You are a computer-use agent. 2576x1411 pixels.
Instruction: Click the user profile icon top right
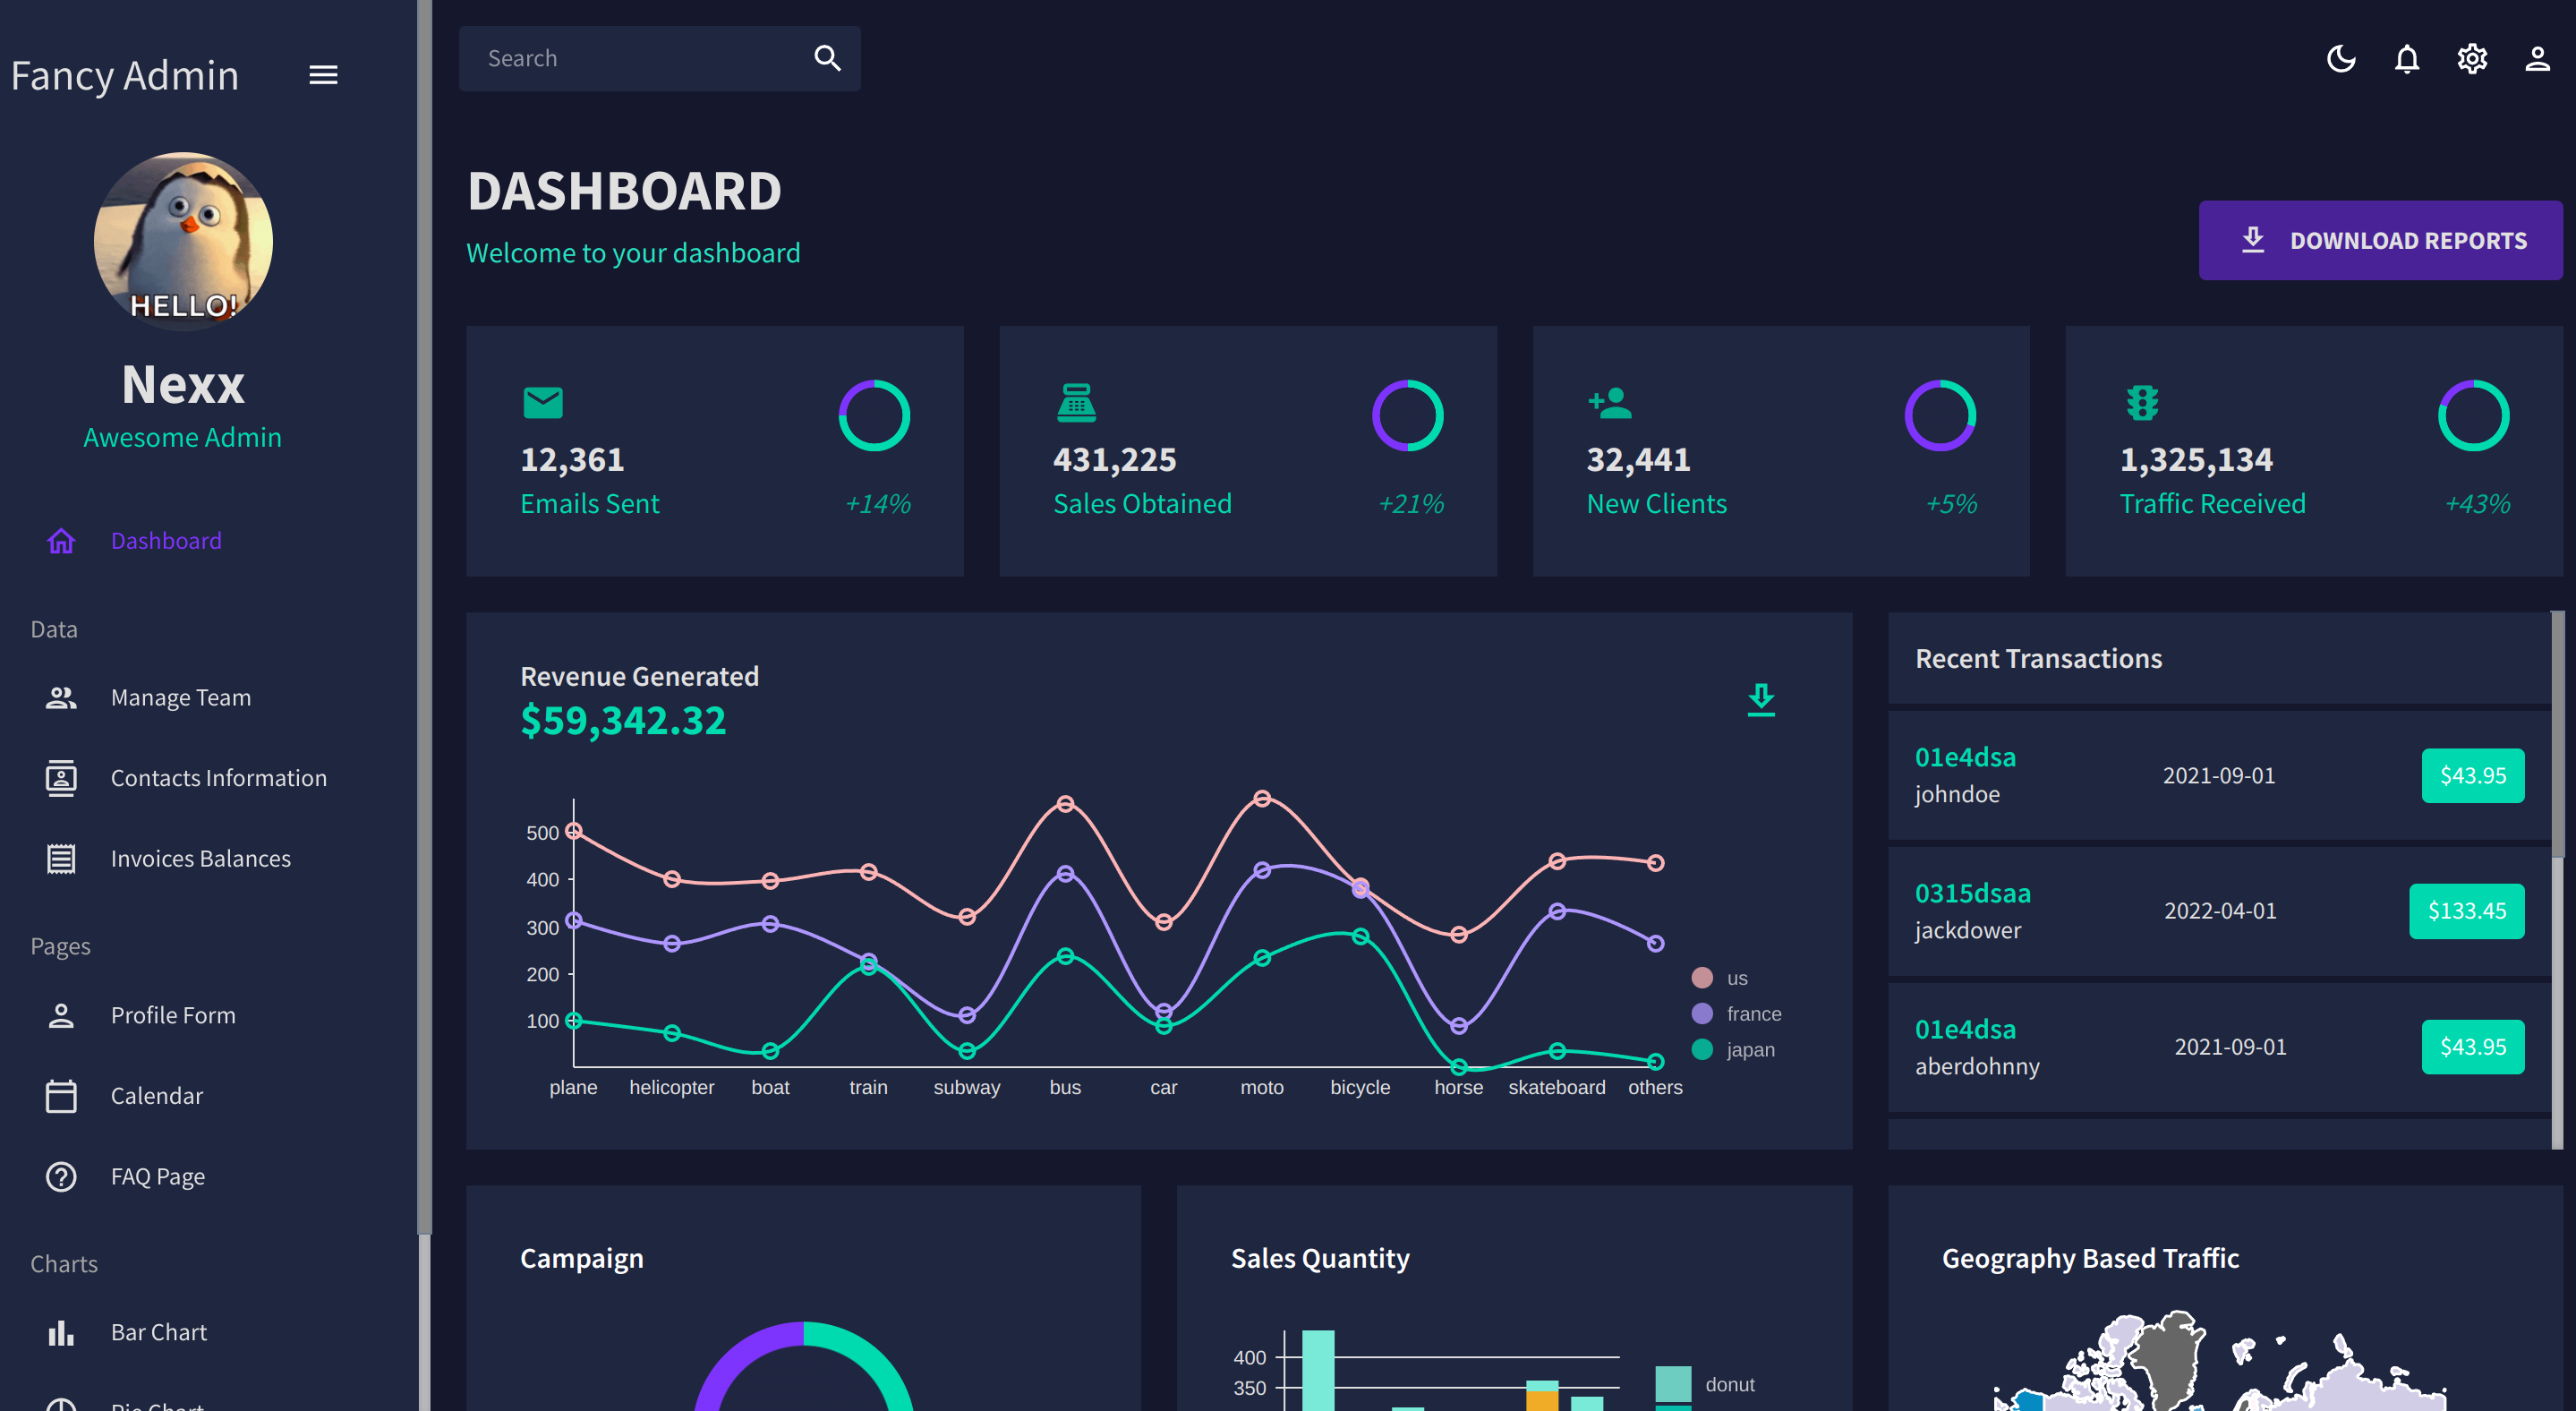pos(2537,58)
